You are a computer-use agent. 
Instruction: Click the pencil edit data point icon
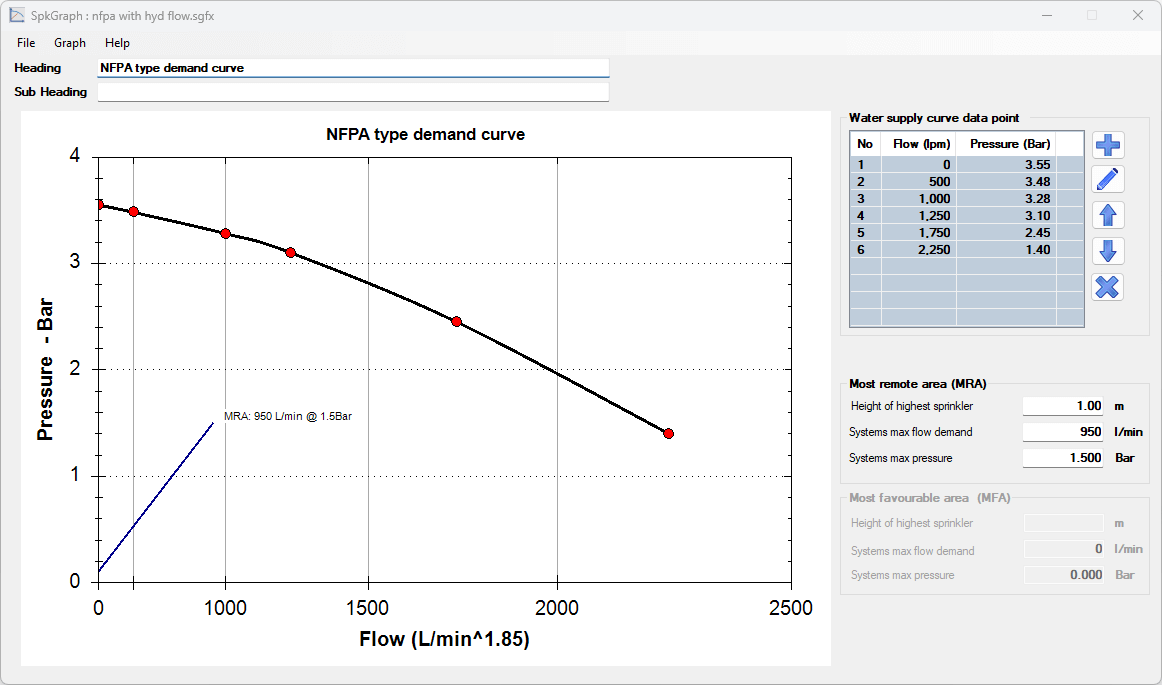1108,180
